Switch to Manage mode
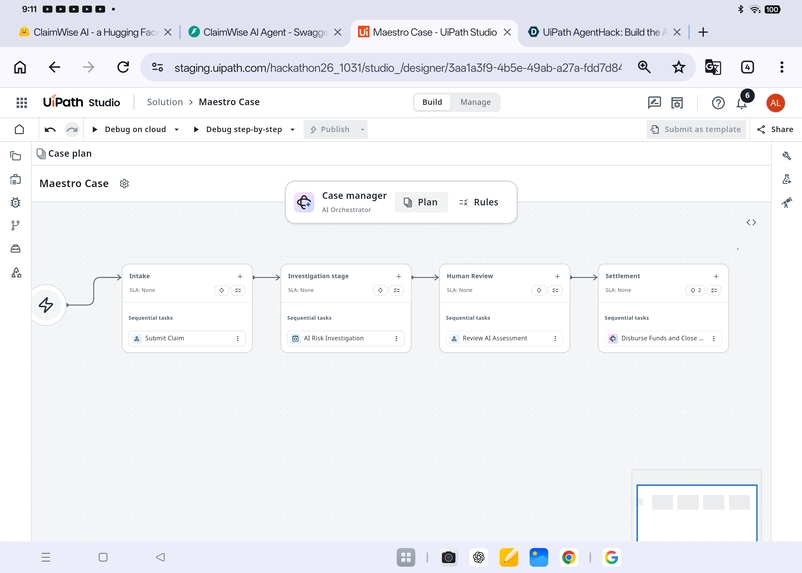 click(x=475, y=102)
